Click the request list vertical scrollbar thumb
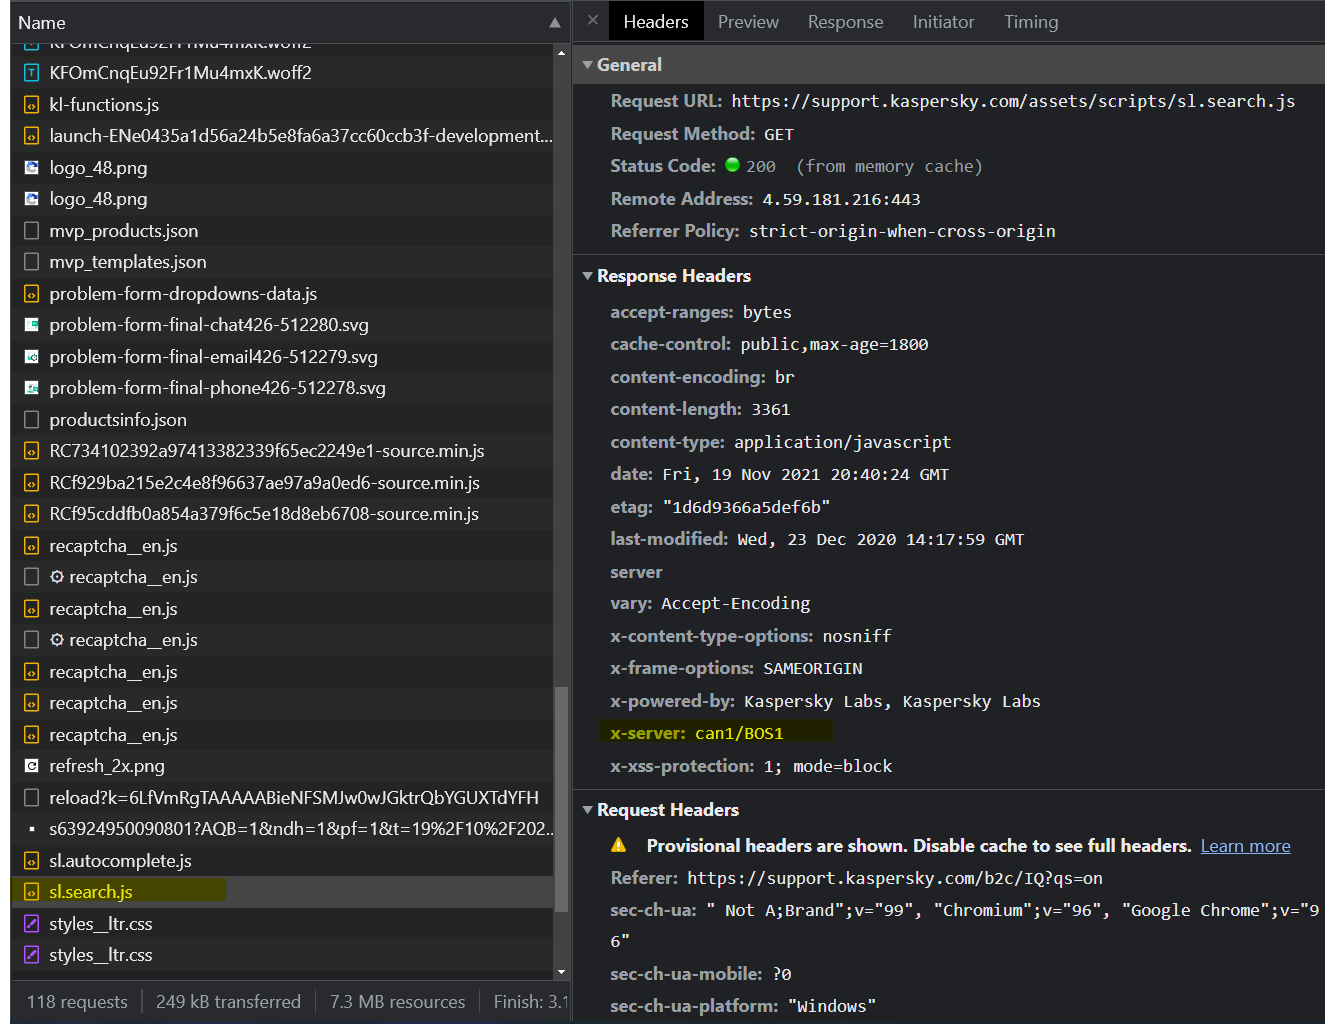This screenshot has width=1325, height=1024. 561,800
